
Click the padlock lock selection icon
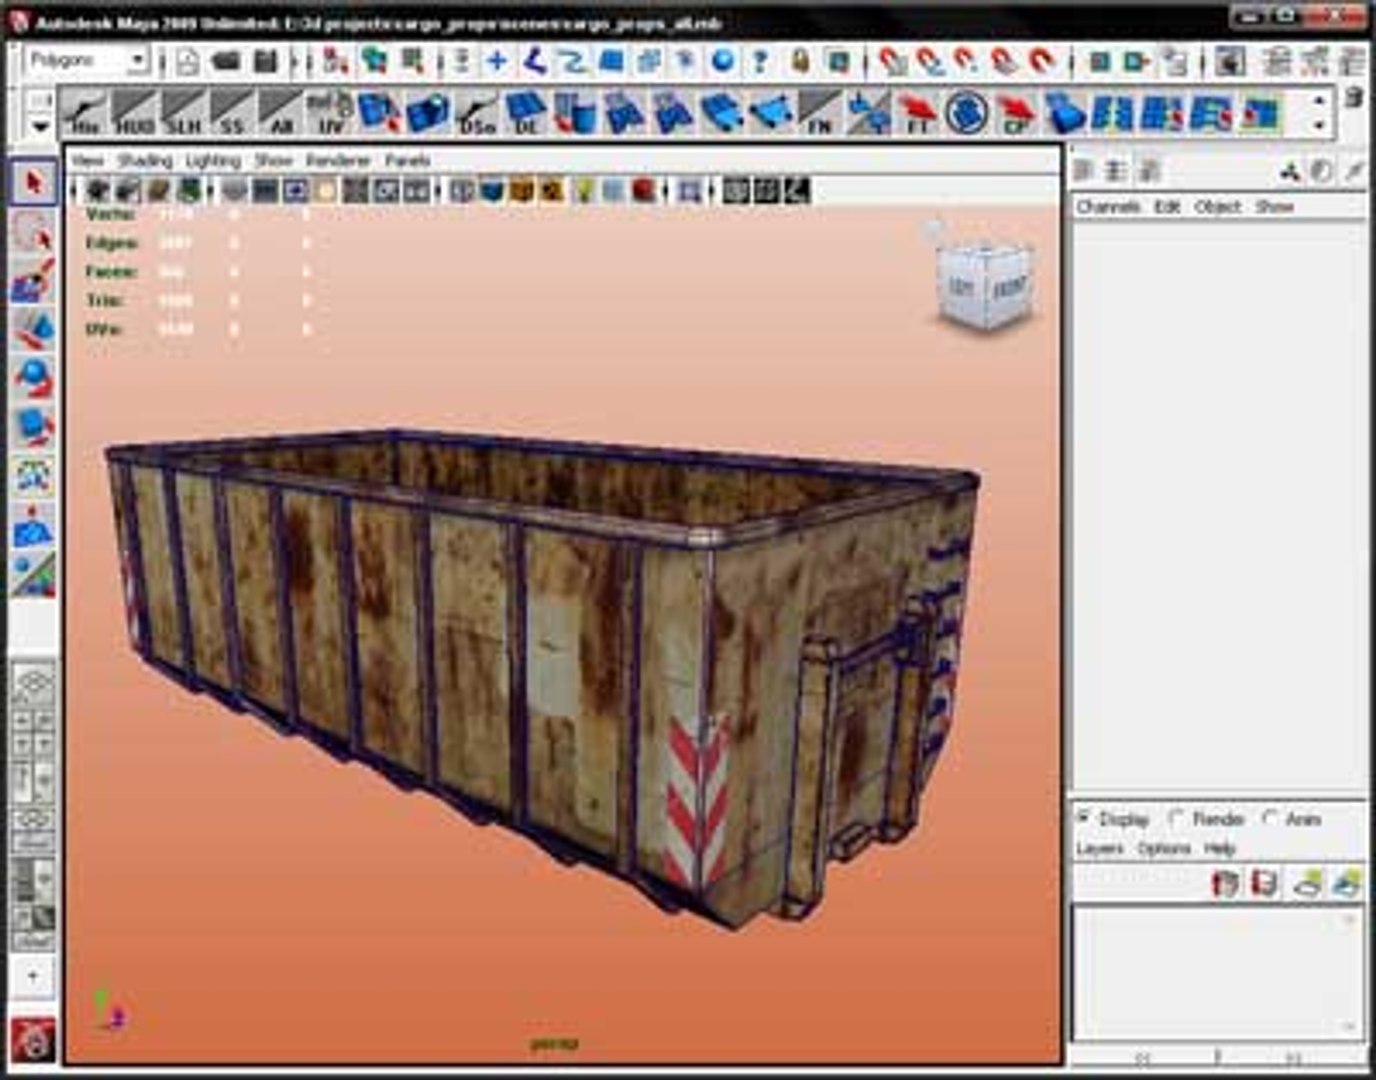tap(800, 61)
